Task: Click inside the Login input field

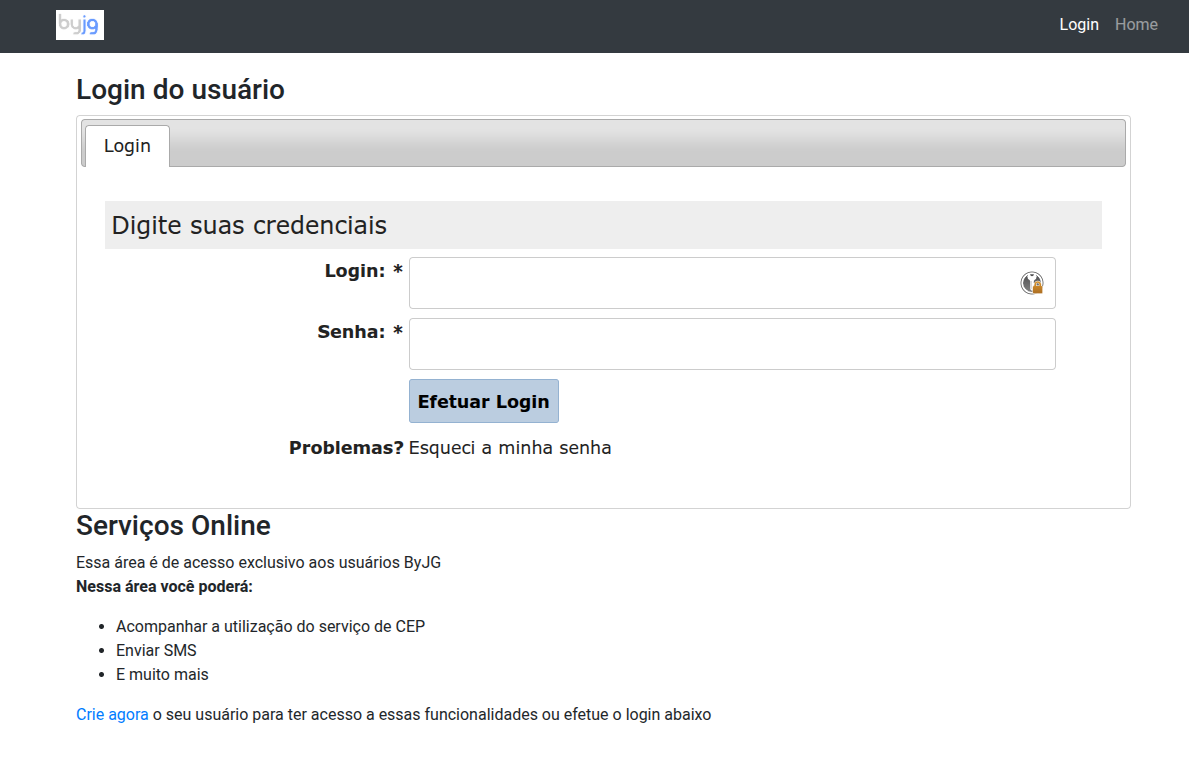Action: pos(700,283)
